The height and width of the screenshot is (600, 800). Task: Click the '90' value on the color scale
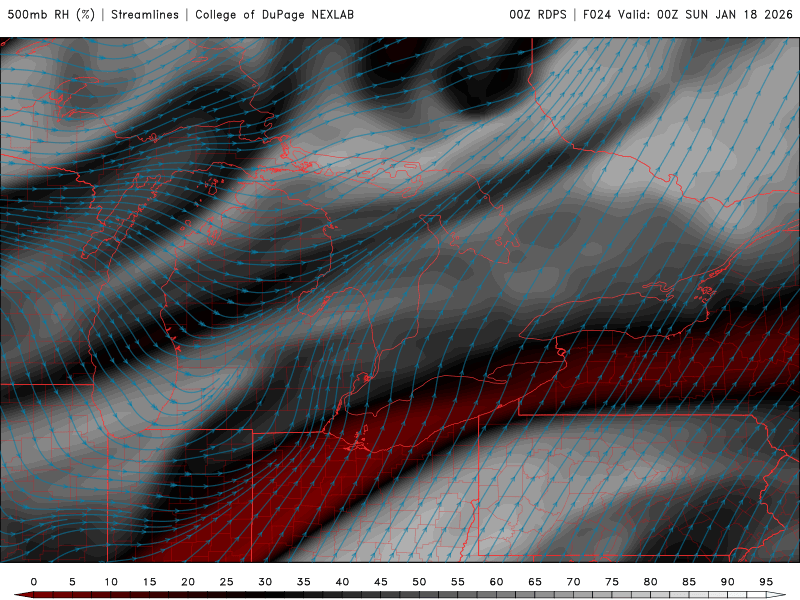click(728, 582)
